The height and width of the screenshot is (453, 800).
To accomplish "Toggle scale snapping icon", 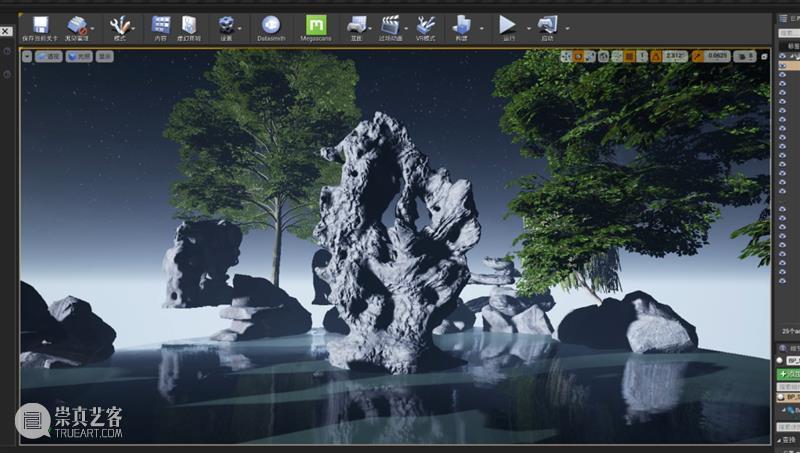I will 697,56.
